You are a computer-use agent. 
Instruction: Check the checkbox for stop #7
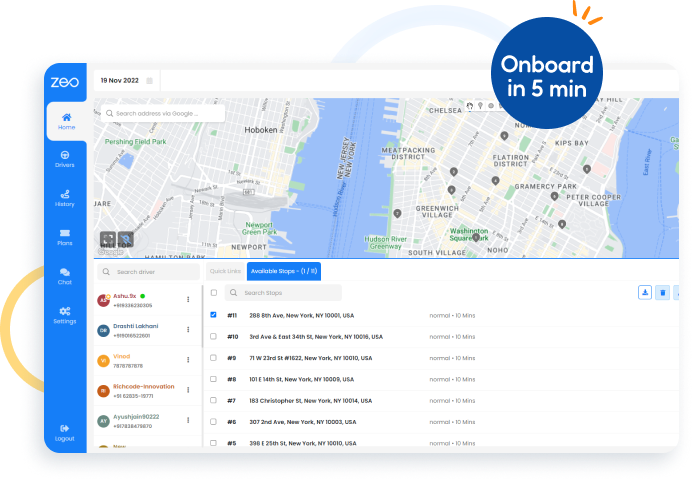pos(213,400)
